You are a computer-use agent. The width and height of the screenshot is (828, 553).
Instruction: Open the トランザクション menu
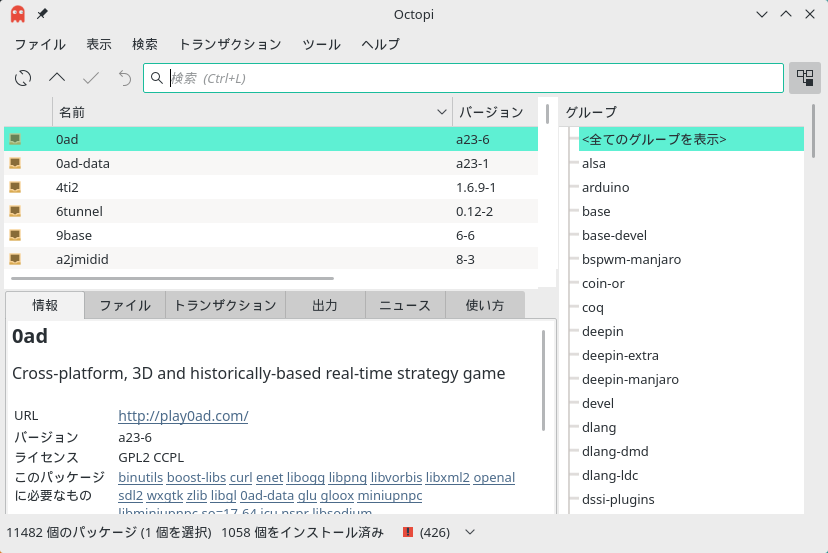coord(230,44)
